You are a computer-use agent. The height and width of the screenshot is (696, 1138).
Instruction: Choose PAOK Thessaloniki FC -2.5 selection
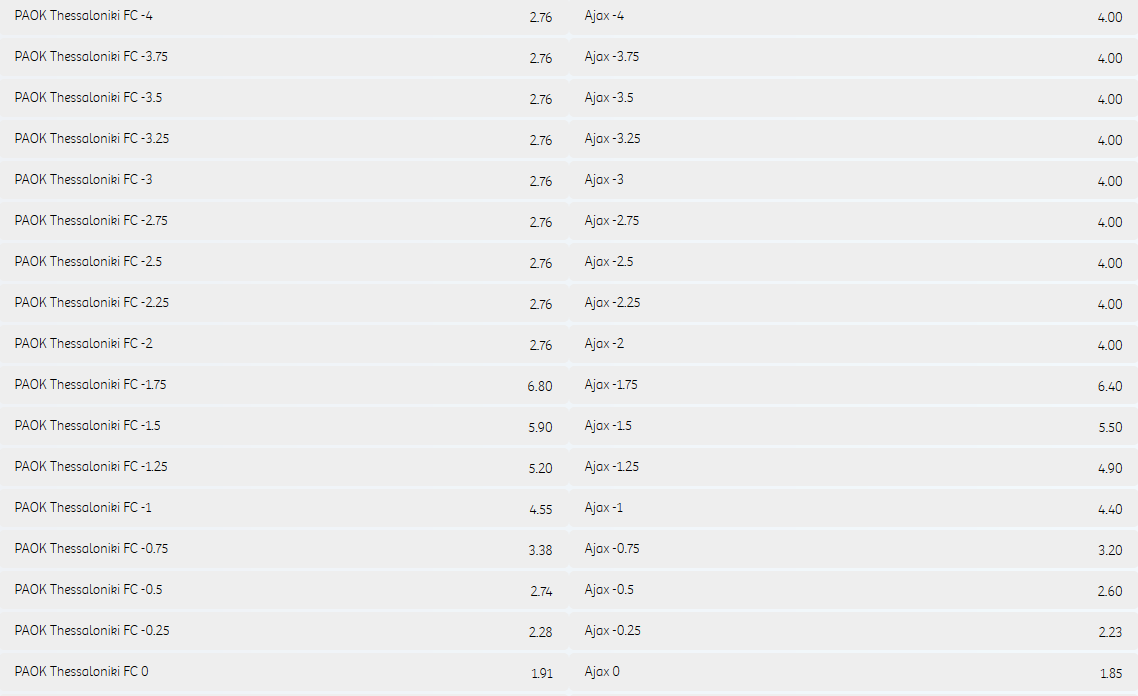(284, 262)
